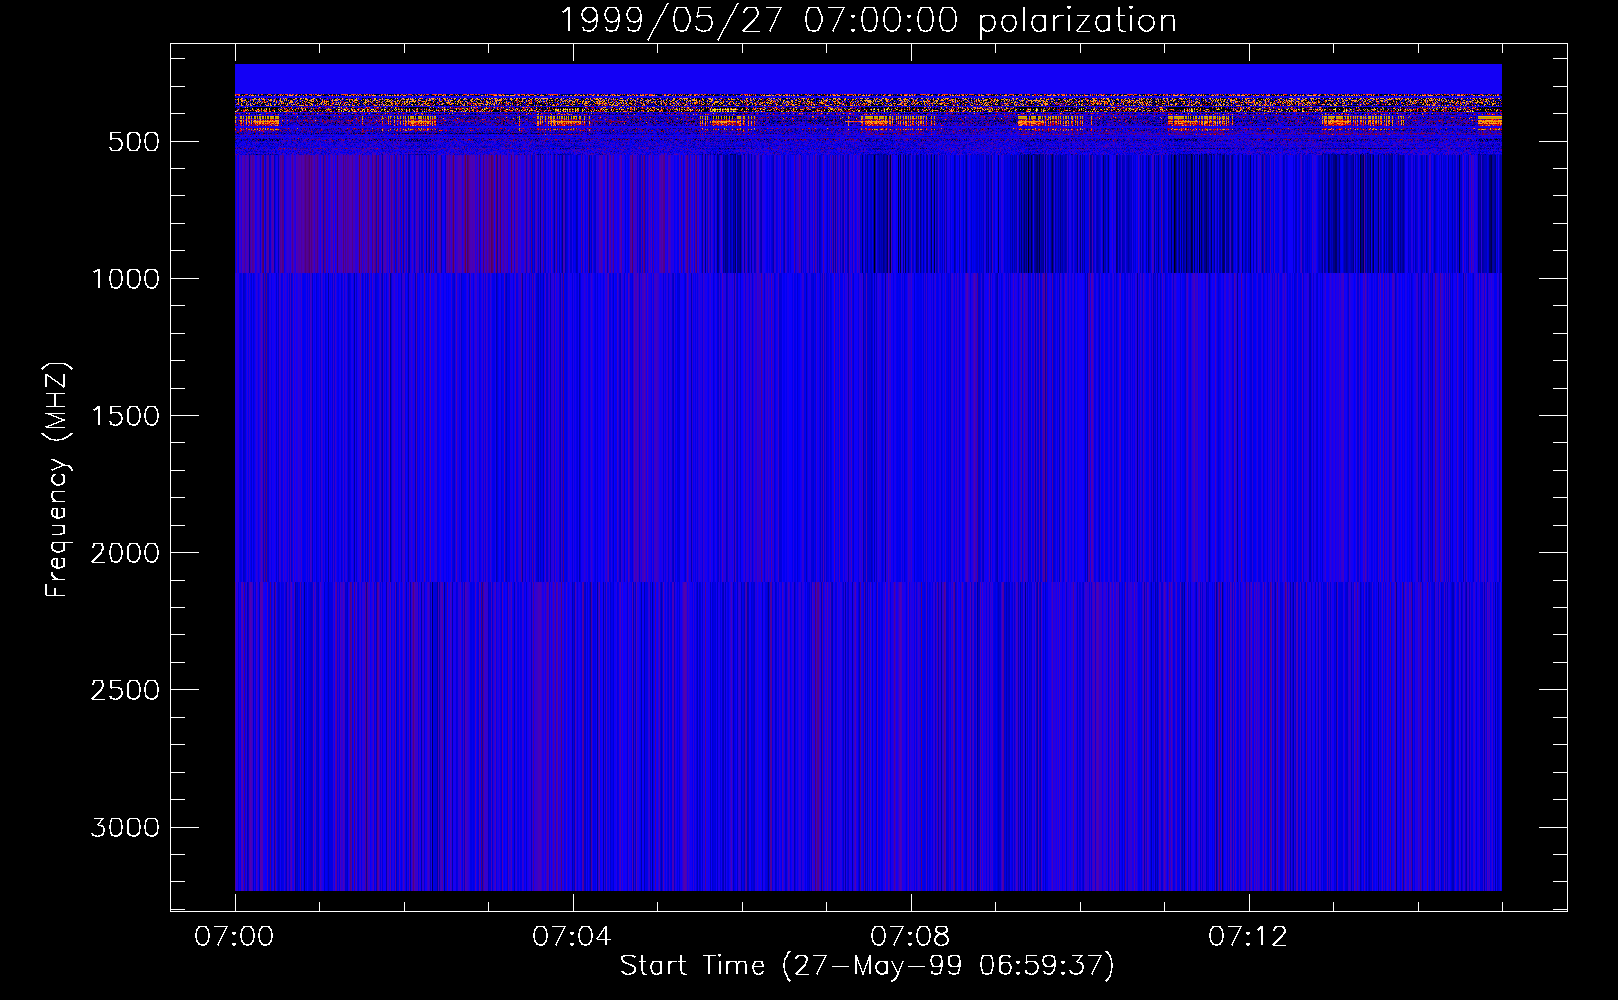Click the 07:00 time tick label

pyautogui.click(x=234, y=937)
